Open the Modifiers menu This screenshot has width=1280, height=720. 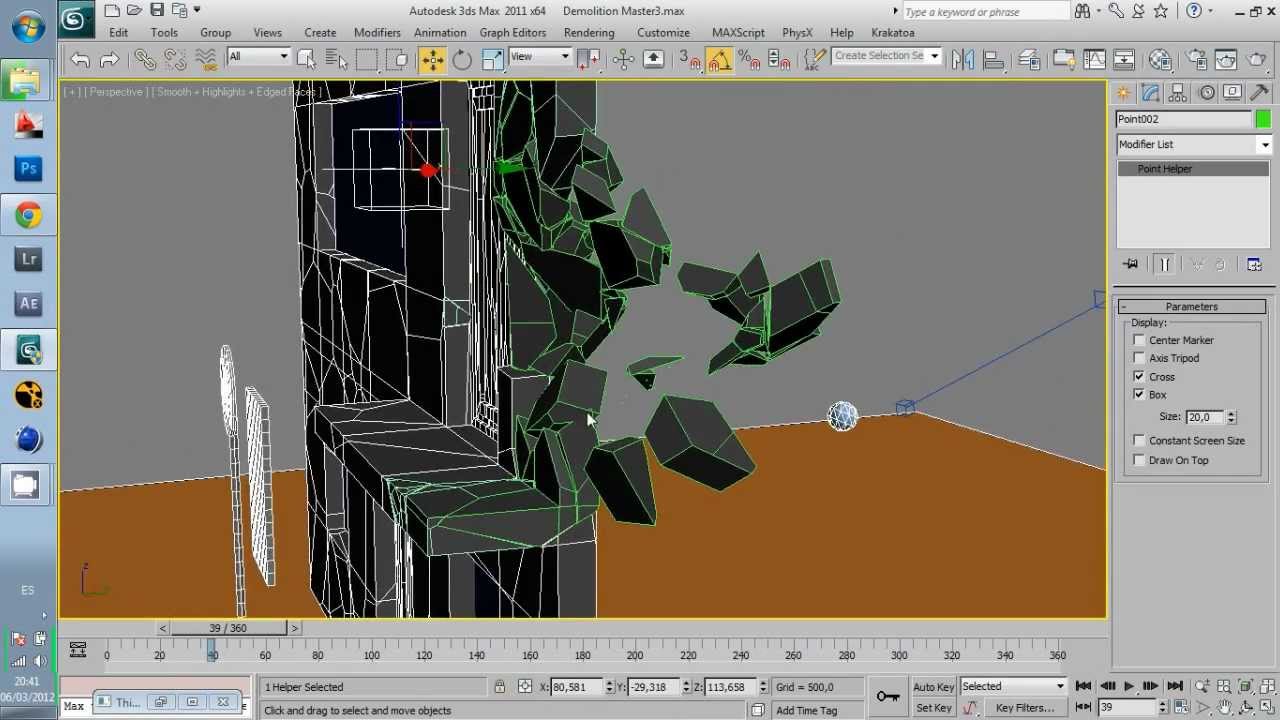377,32
